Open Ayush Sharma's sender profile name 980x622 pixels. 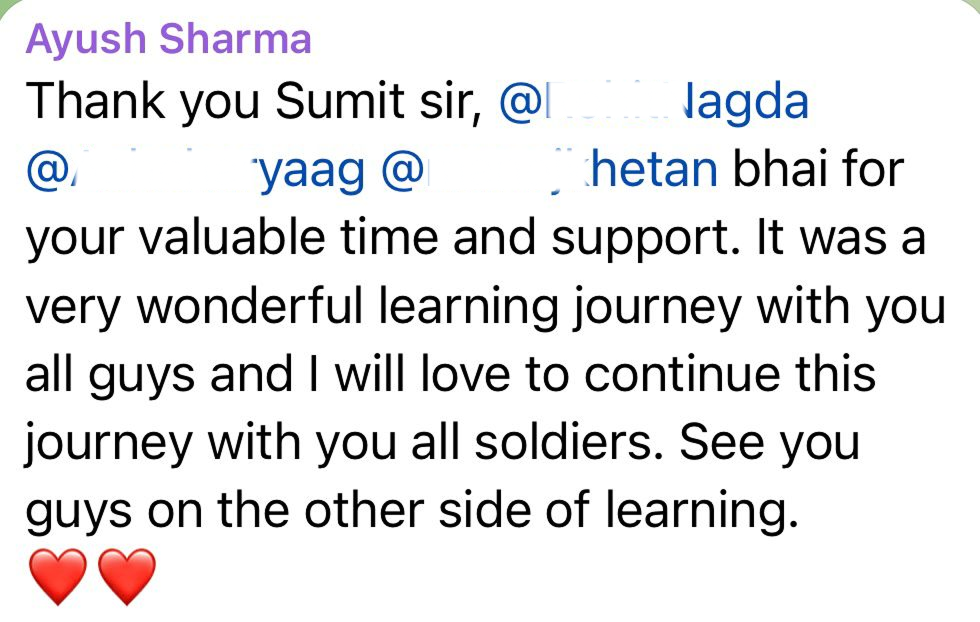point(168,39)
